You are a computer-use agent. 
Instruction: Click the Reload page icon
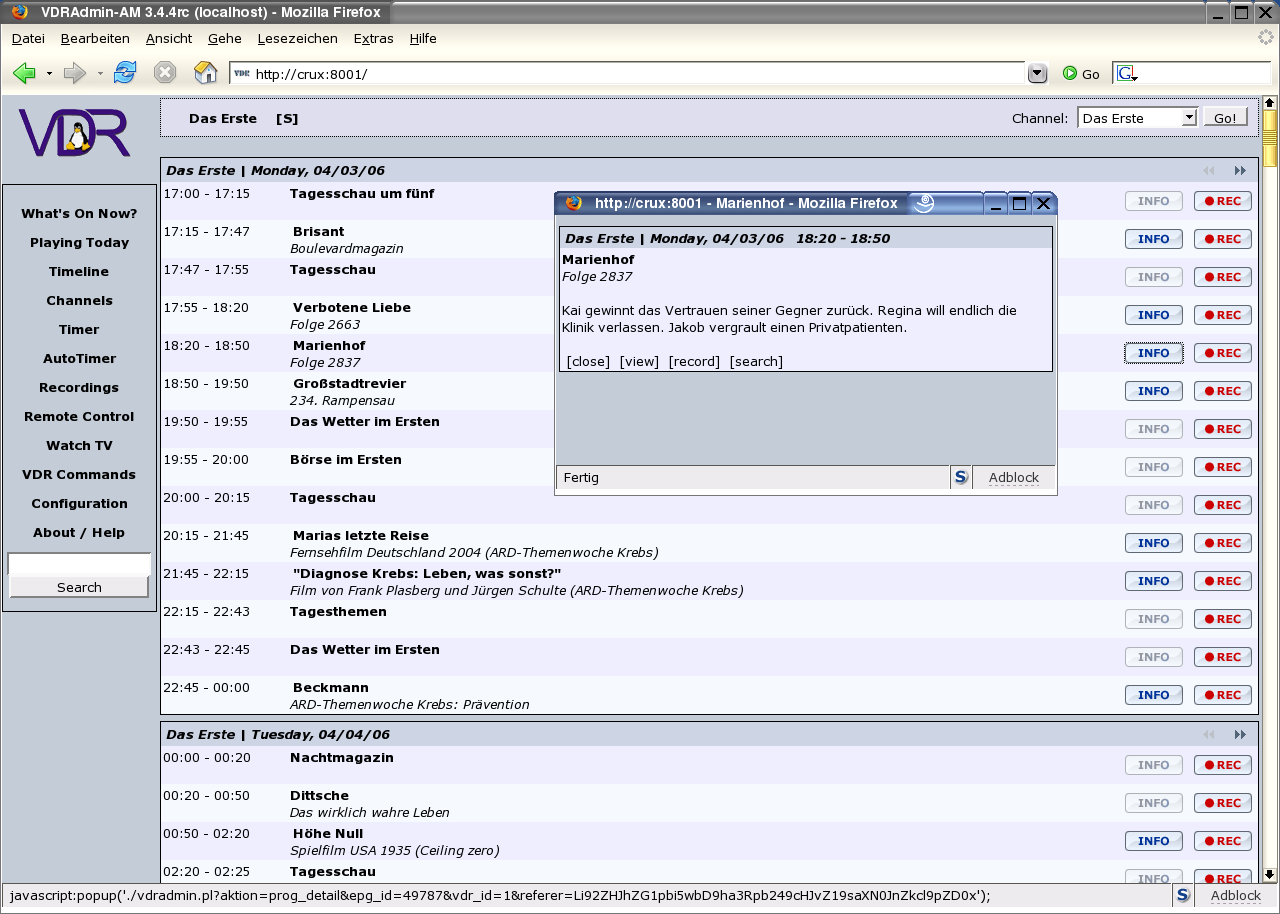125,73
